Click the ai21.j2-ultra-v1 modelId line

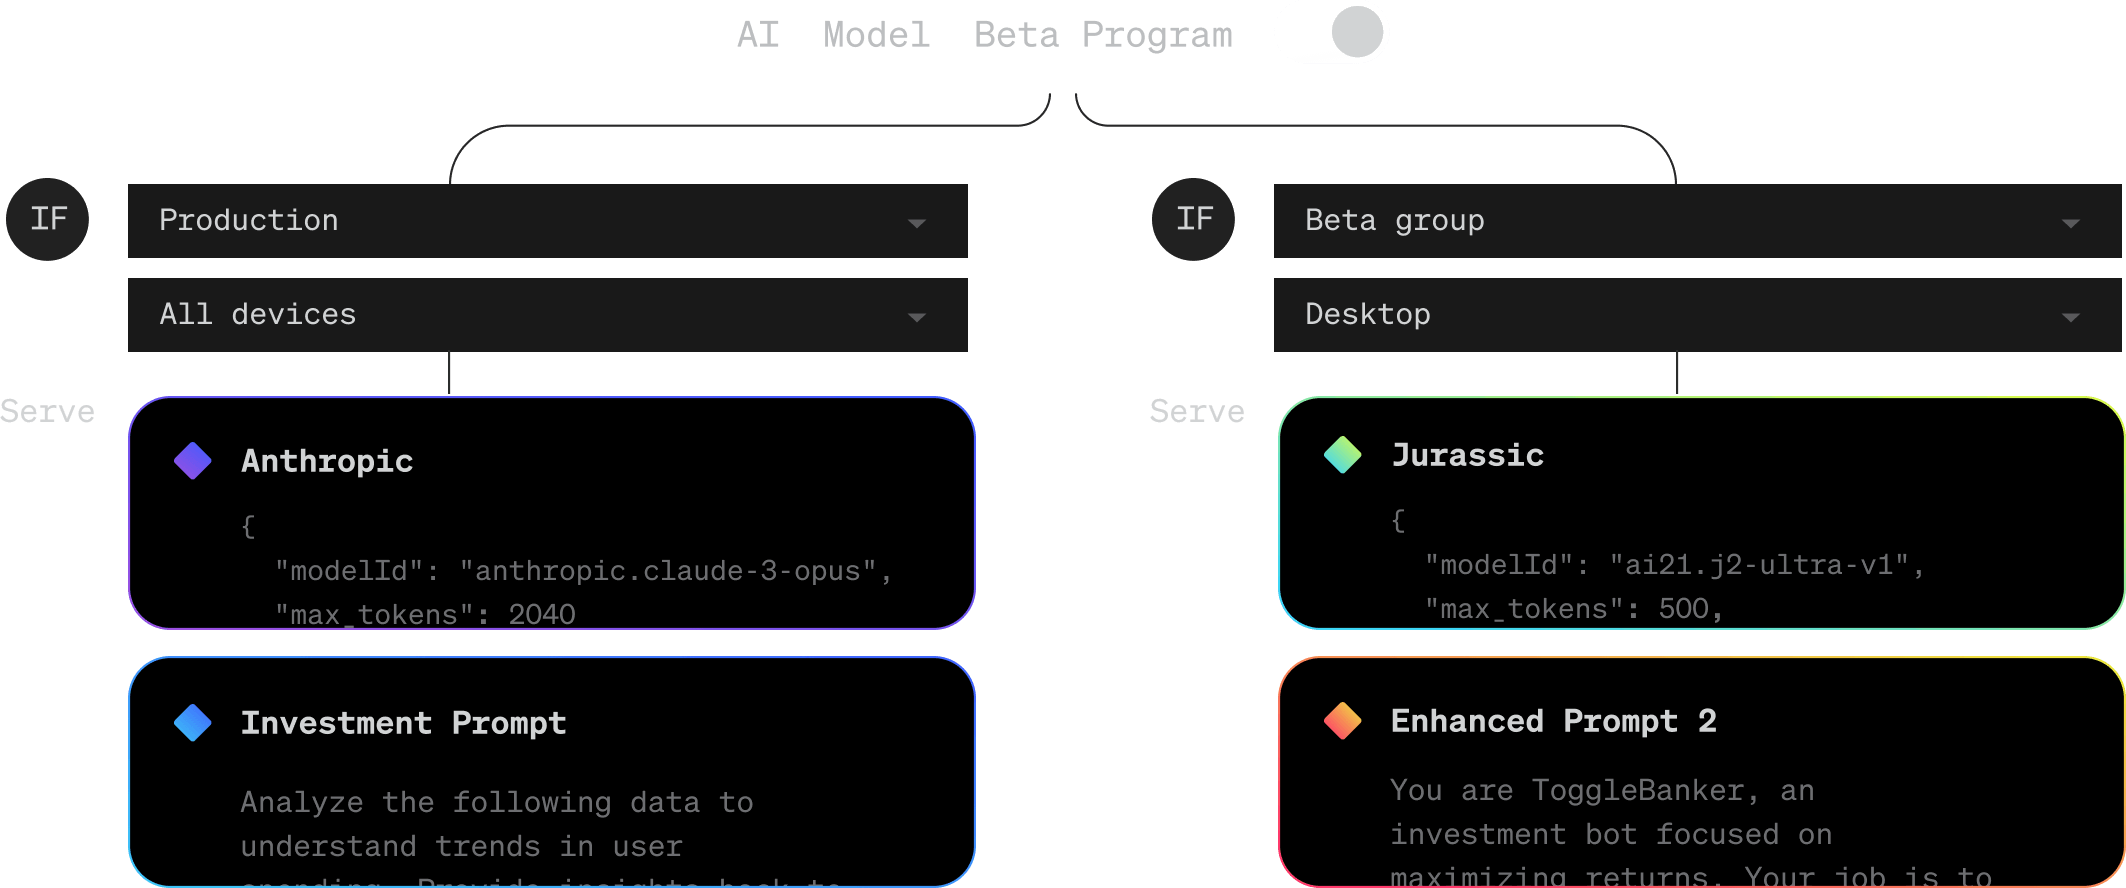tap(1675, 565)
